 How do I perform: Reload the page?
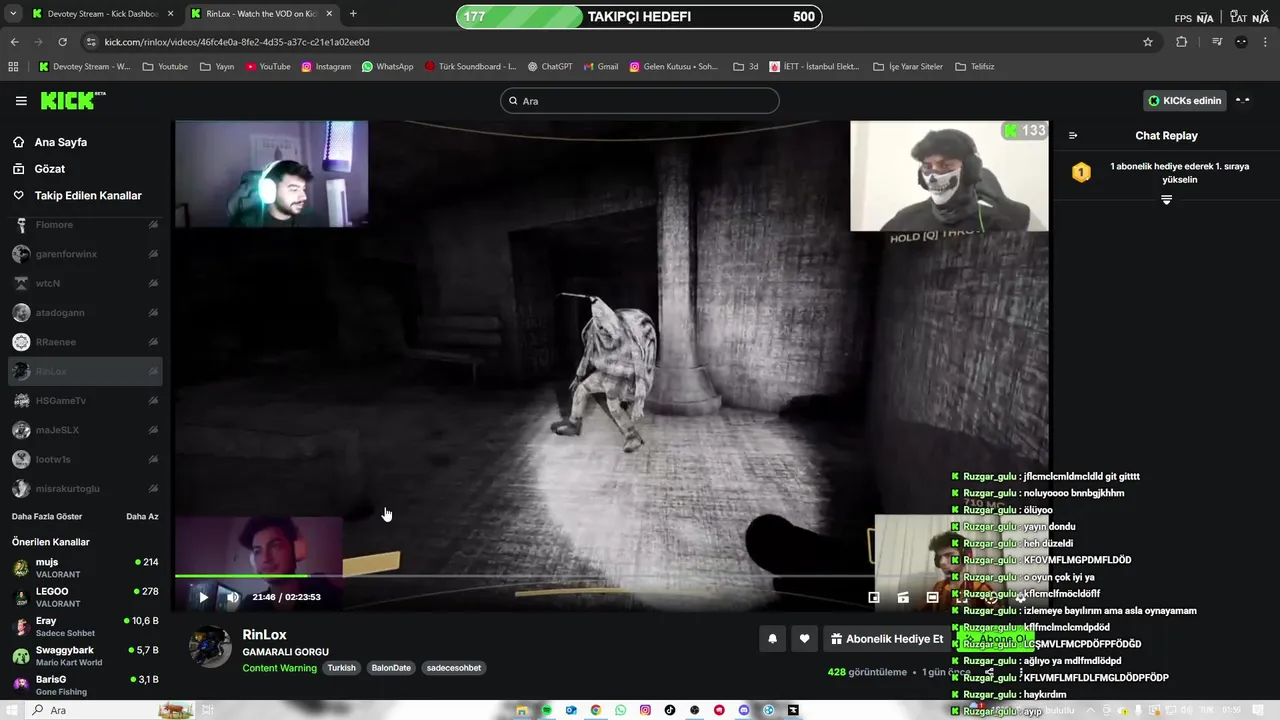point(62,42)
